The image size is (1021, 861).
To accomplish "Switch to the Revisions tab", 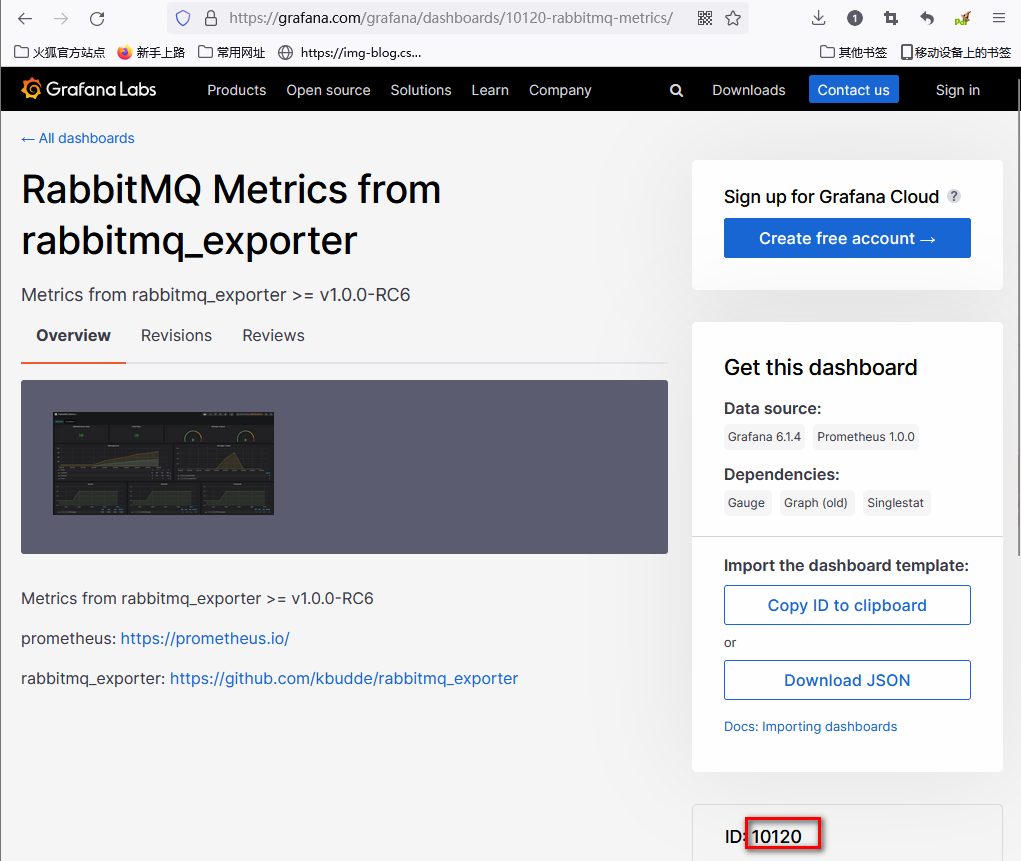I will click(176, 335).
